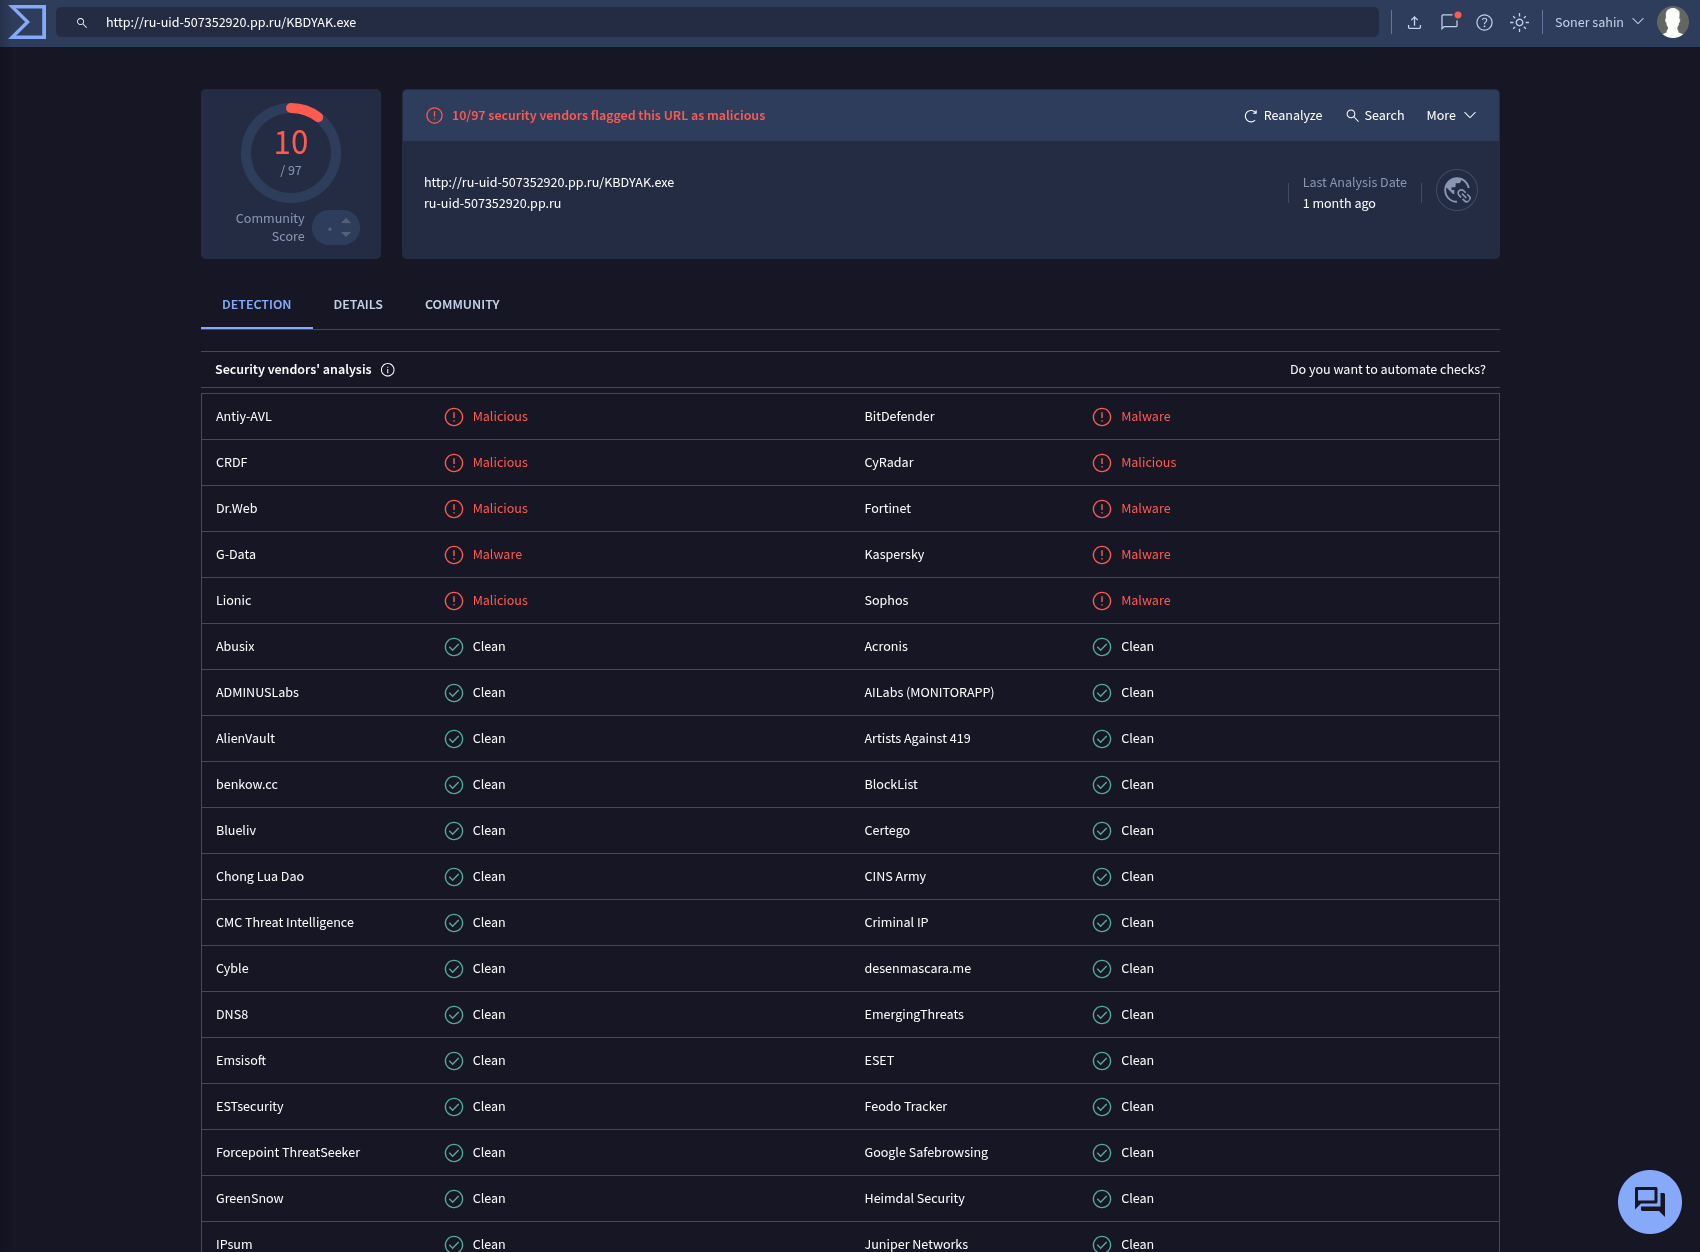The image size is (1700, 1252).
Task: Open the help question mark icon
Action: [x=1484, y=22]
